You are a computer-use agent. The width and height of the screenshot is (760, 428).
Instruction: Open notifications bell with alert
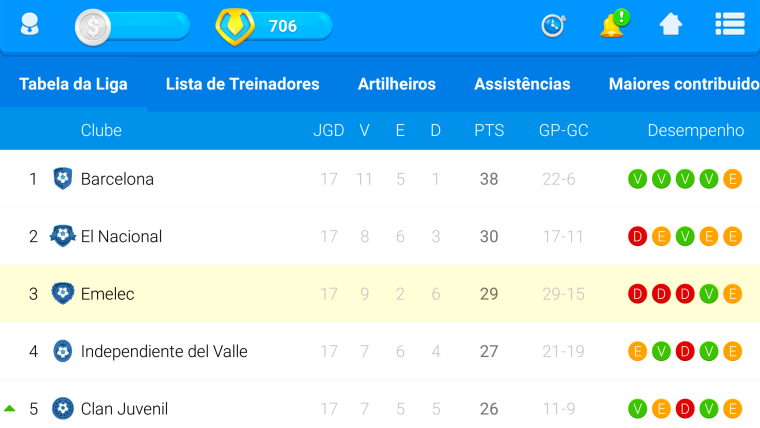614,24
